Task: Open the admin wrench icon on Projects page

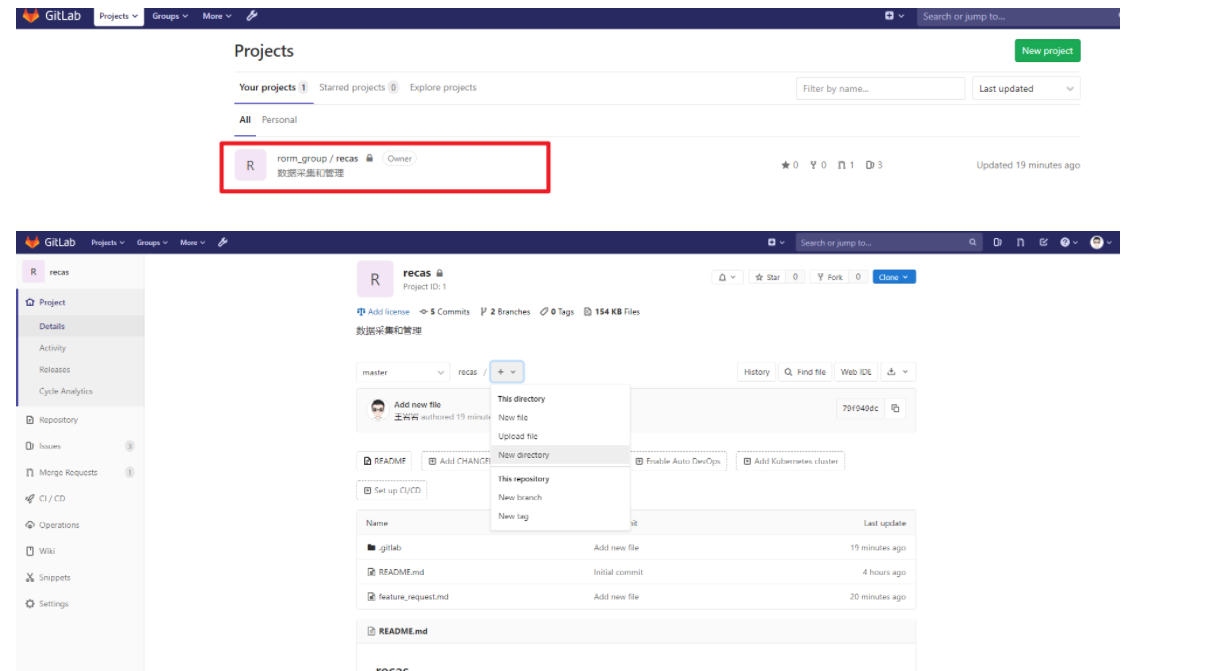Action: pyautogui.click(x=252, y=16)
